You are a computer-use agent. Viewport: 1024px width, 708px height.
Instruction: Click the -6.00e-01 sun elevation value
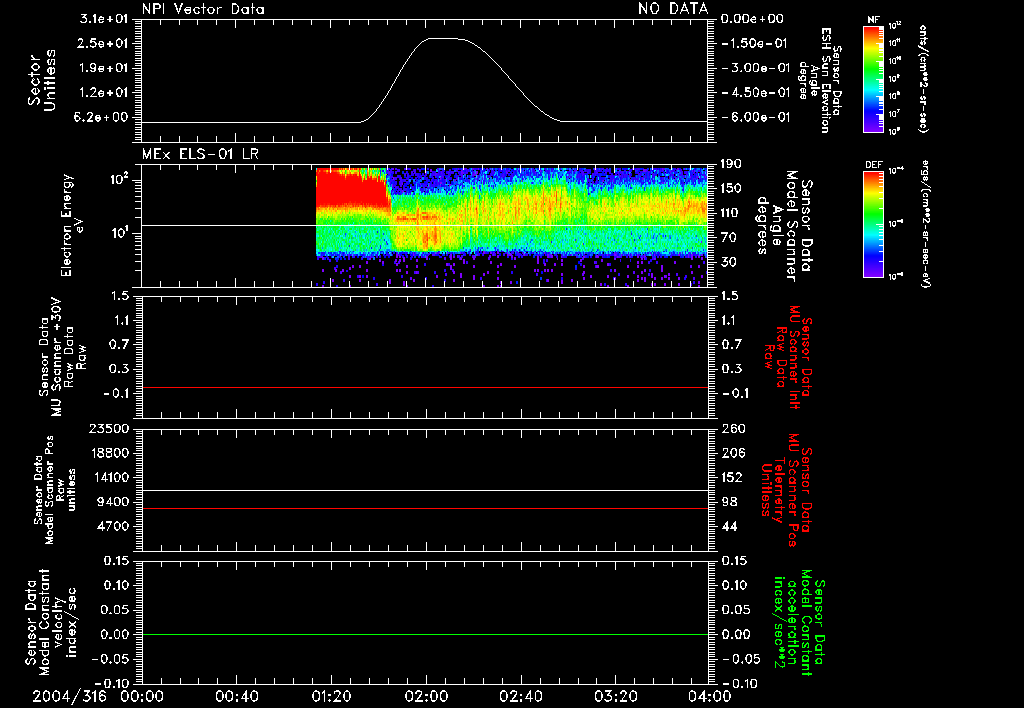(756, 118)
